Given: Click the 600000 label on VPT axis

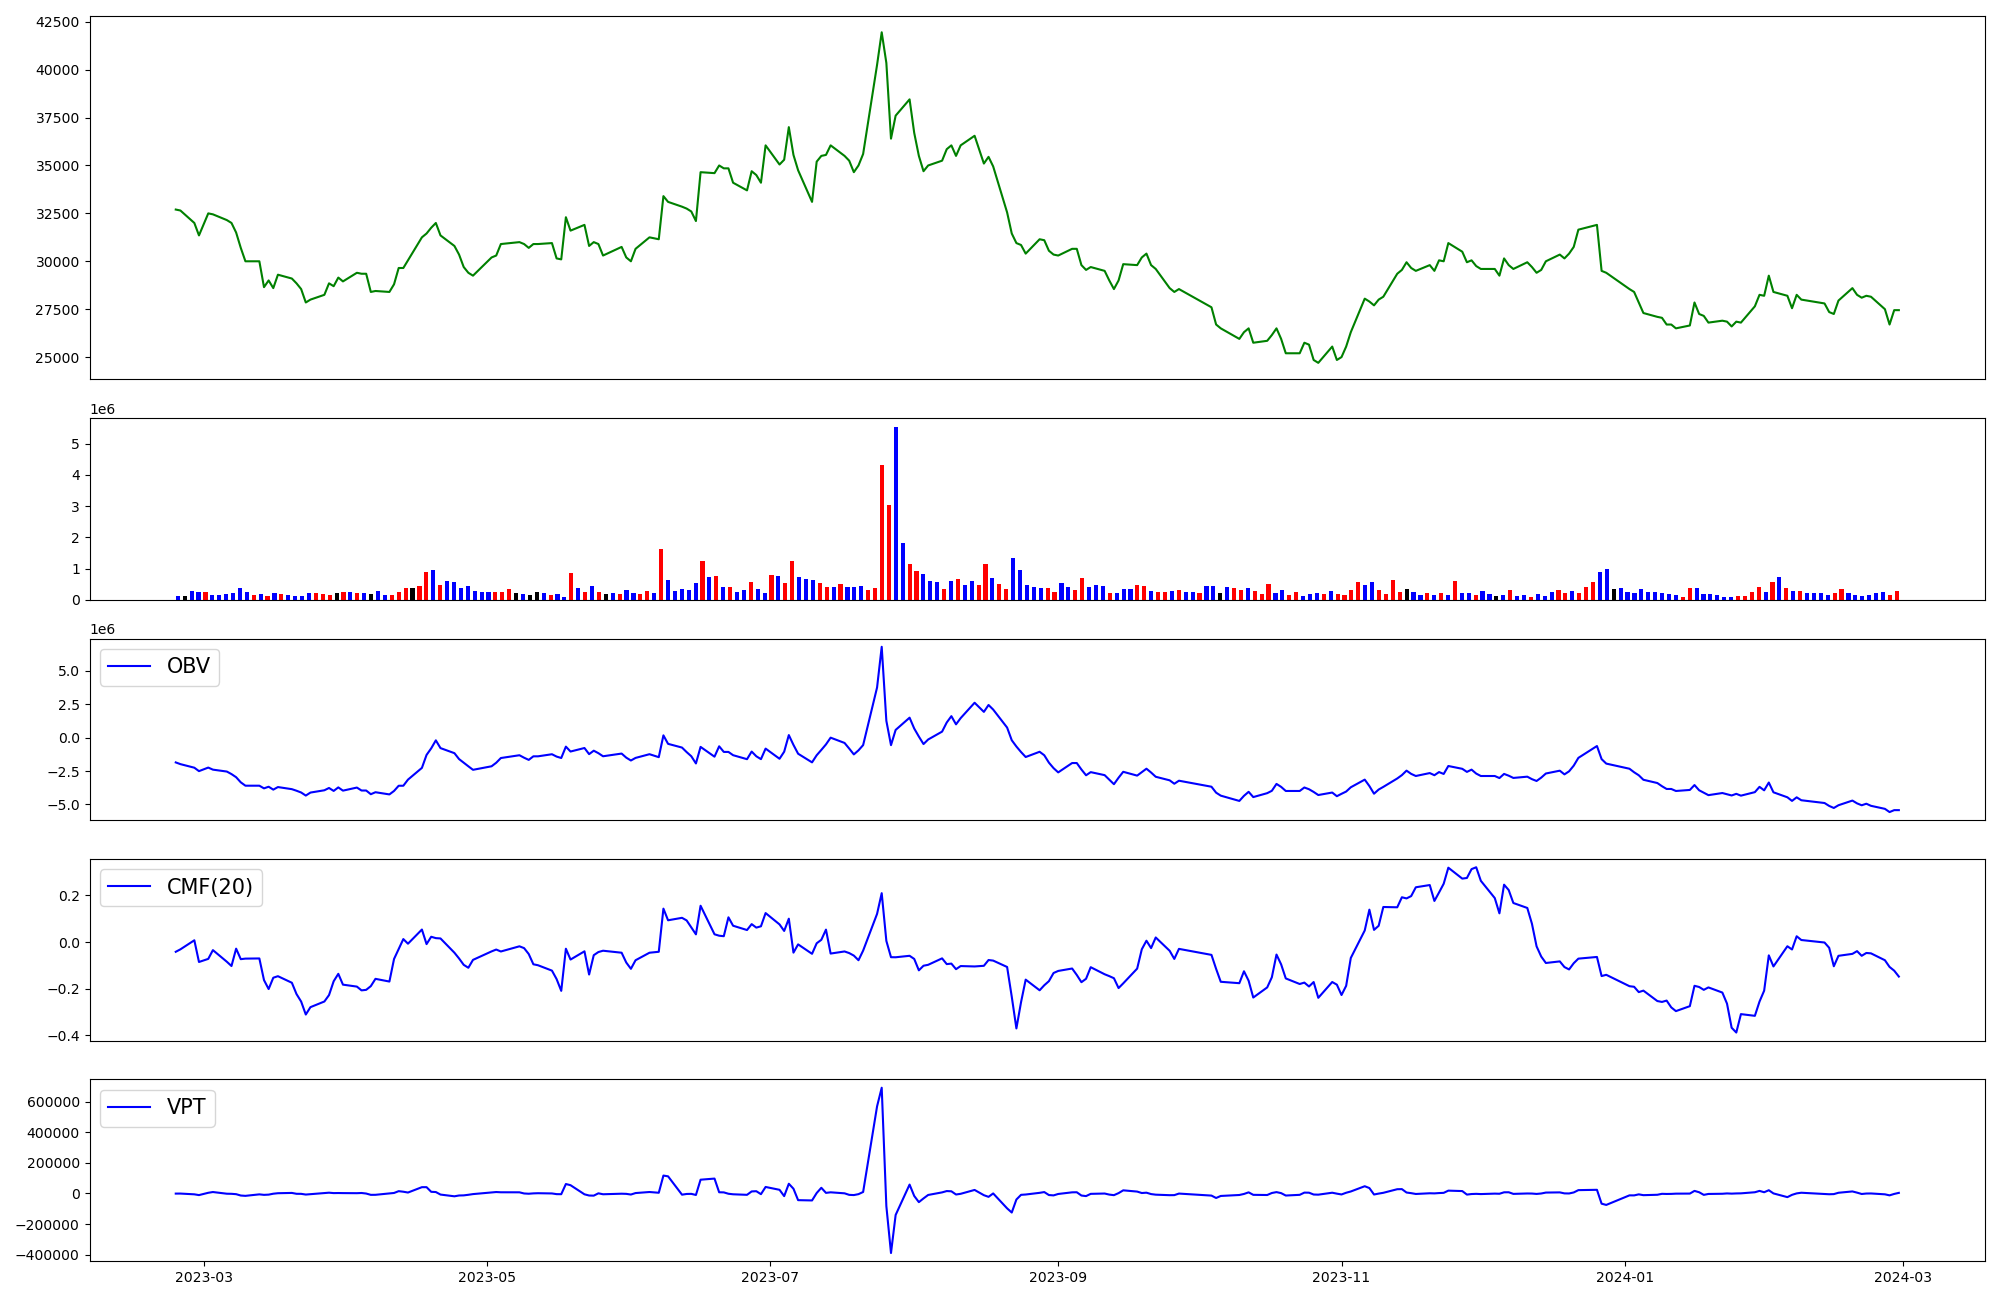Looking at the screenshot, I should click(54, 1102).
